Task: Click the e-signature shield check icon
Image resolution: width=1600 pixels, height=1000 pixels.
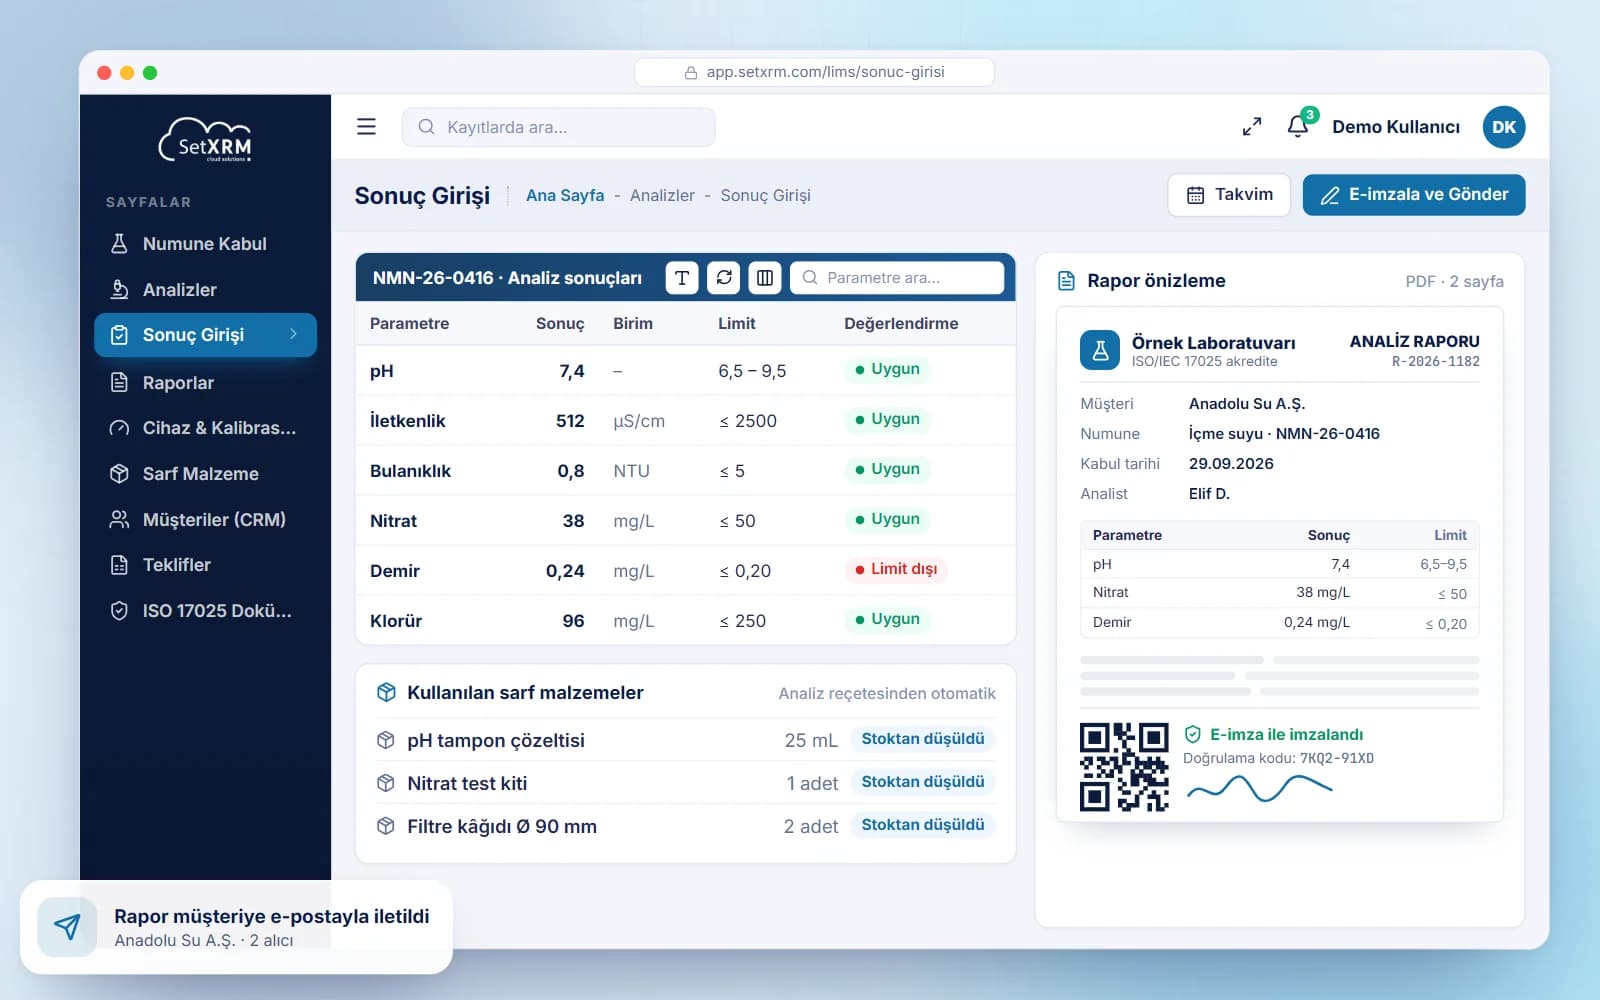Action: coord(1193,734)
